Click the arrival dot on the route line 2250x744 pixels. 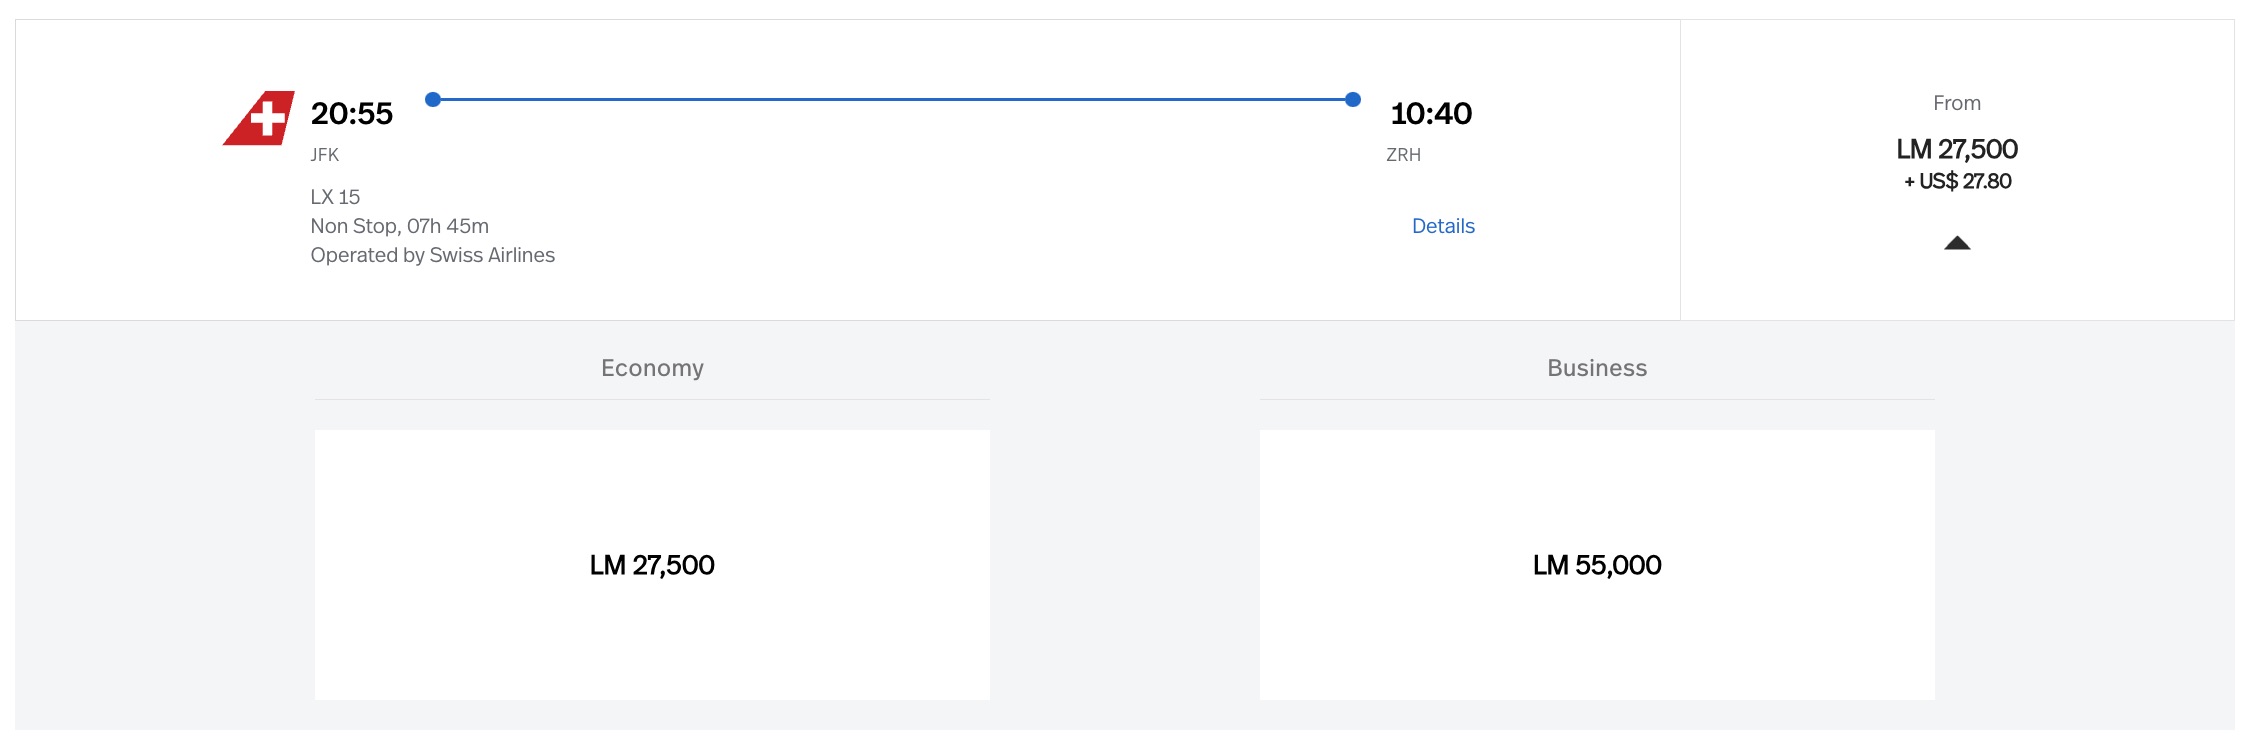(x=1353, y=99)
